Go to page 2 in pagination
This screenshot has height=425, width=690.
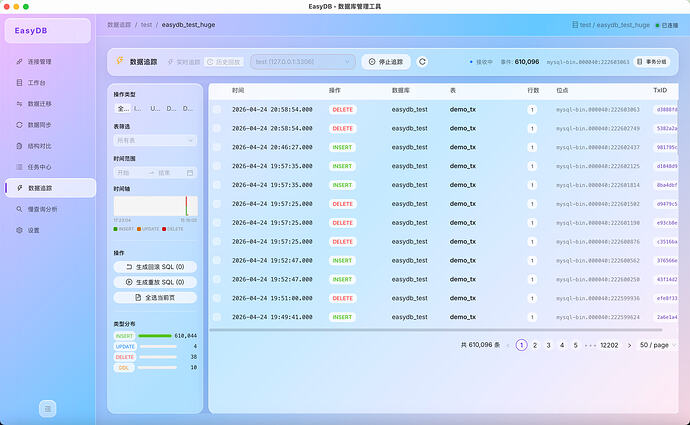(535, 345)
